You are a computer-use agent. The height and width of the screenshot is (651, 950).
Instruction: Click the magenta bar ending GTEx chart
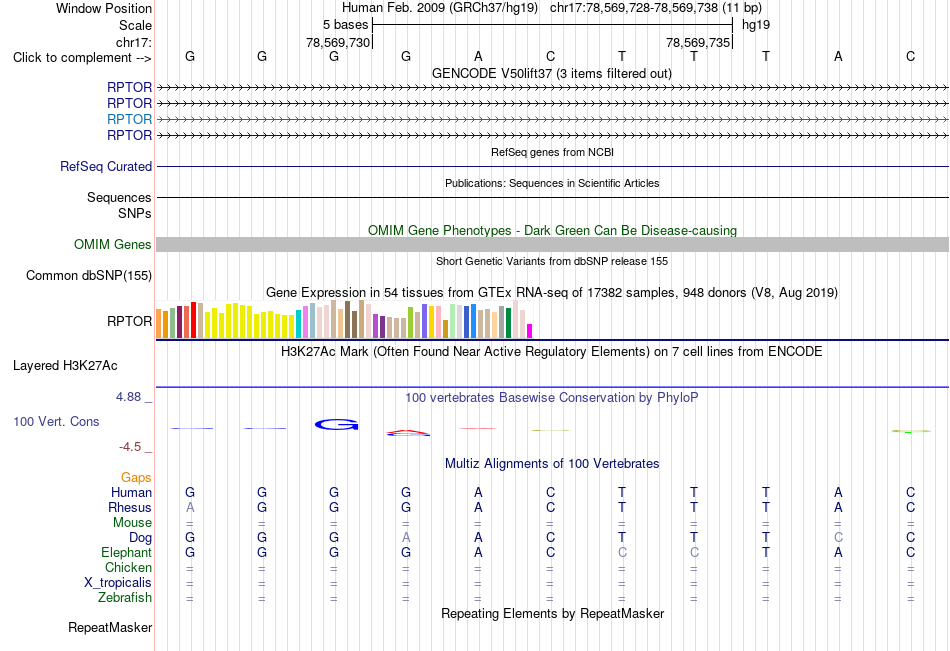(530, 331)
